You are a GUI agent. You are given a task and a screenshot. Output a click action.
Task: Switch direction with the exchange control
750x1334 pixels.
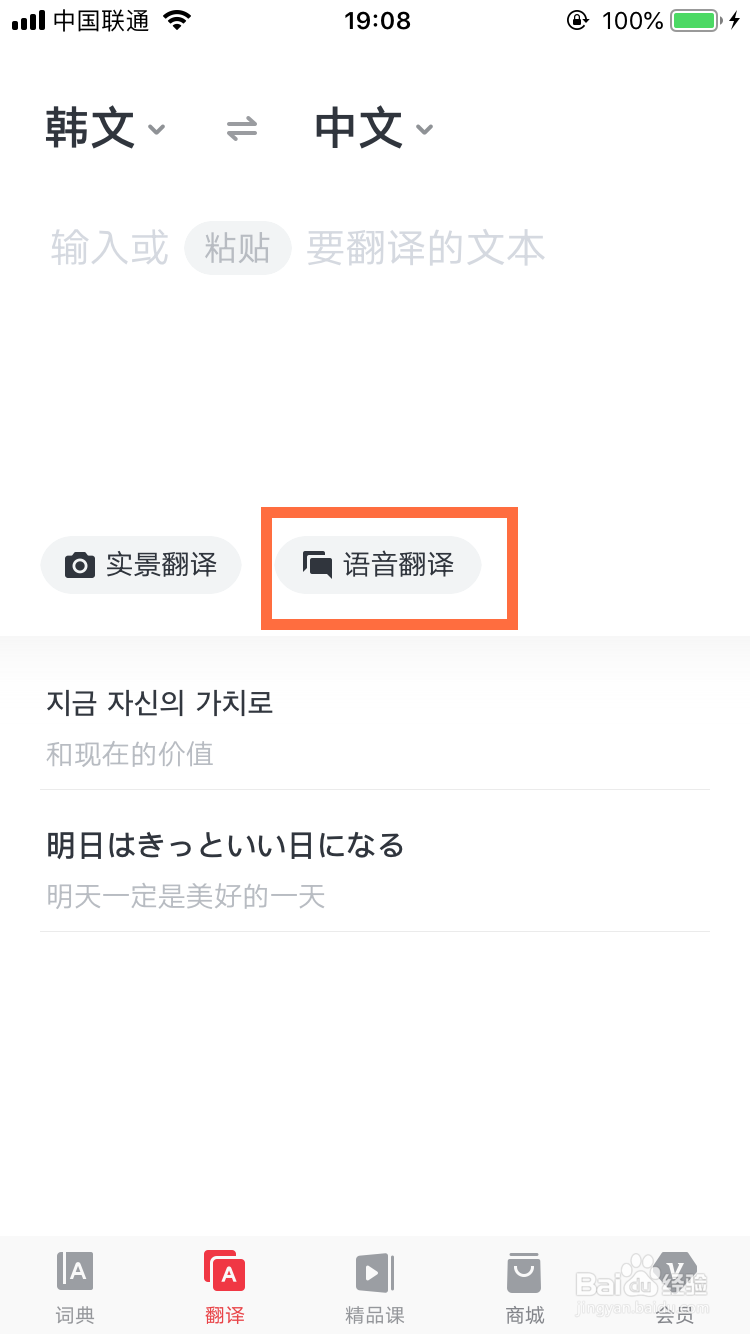pyautogui.click(x=240, y=128)
